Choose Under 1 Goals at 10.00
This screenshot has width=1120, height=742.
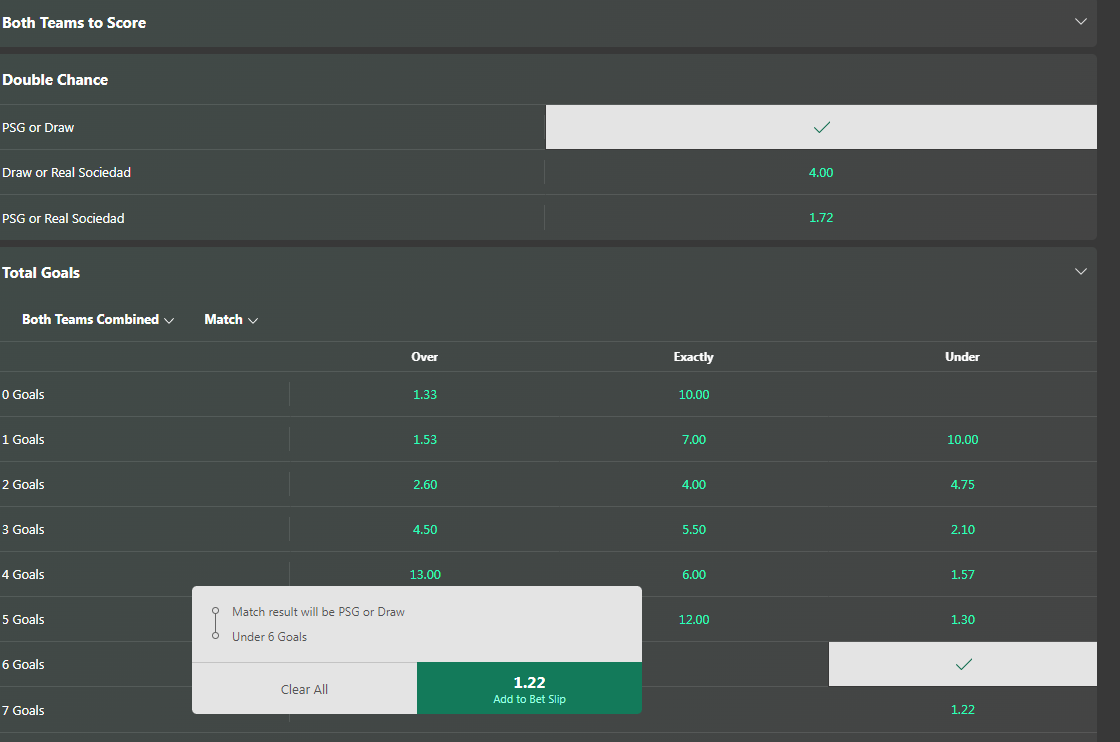962,440
